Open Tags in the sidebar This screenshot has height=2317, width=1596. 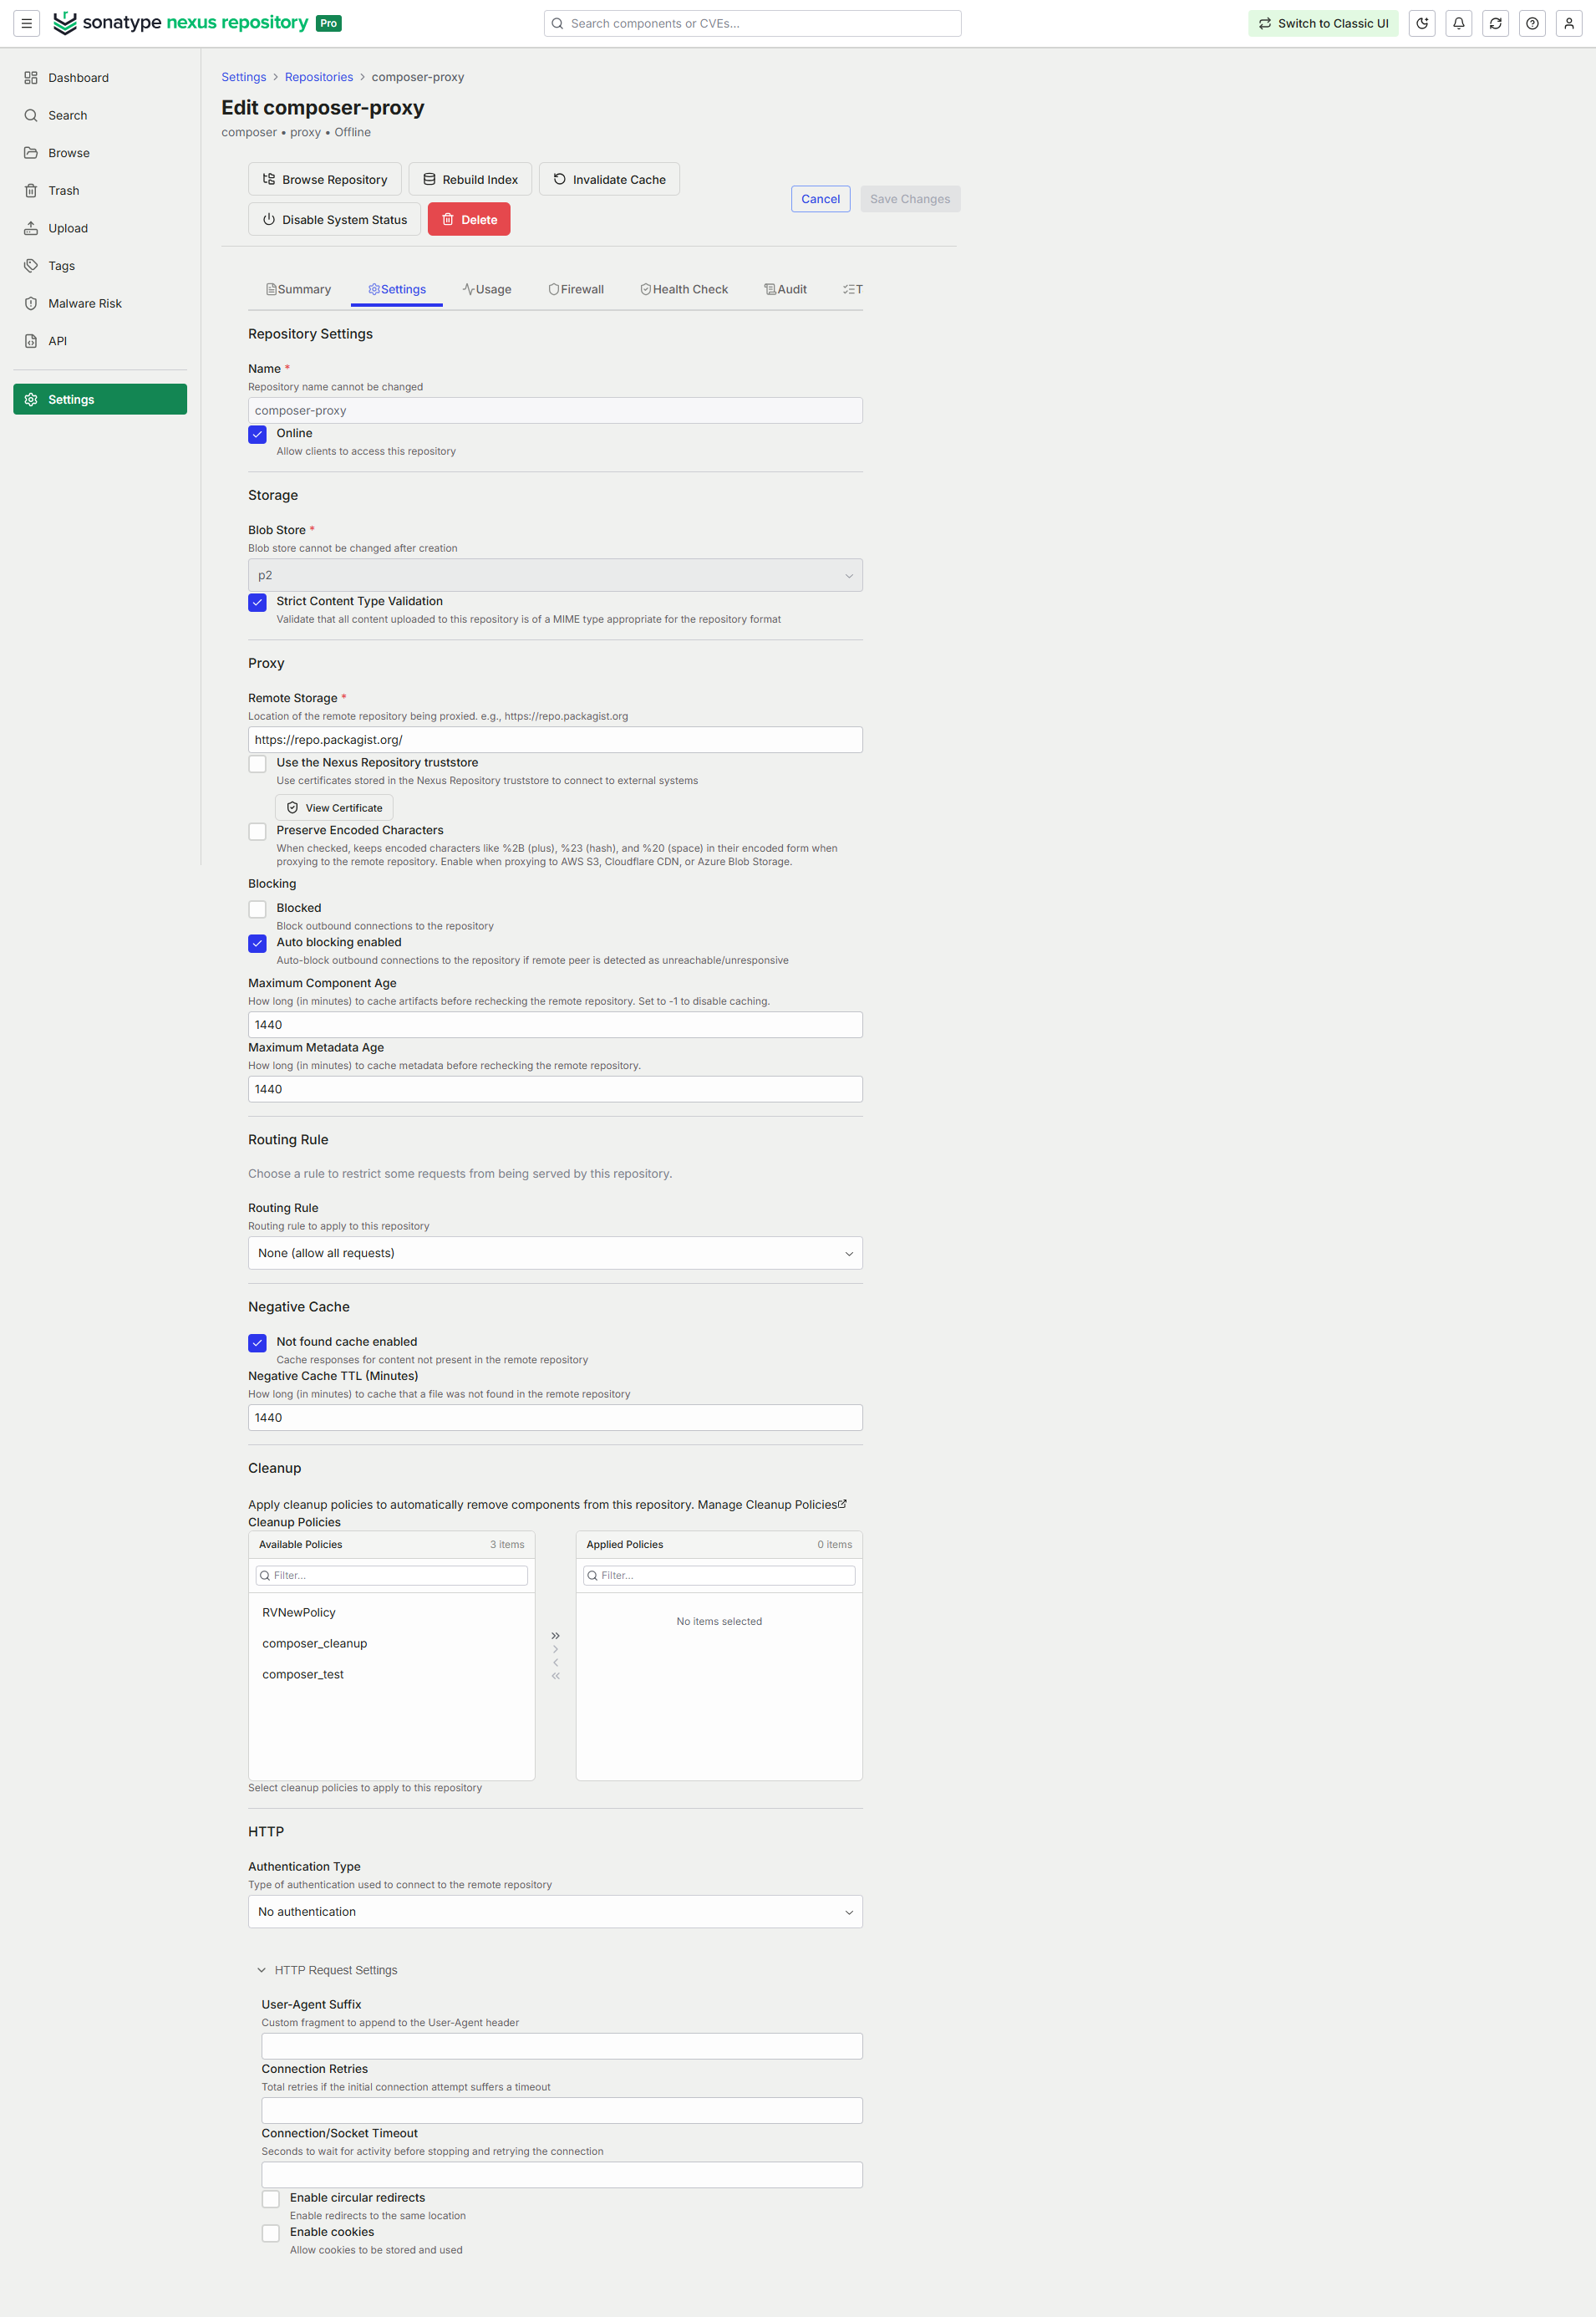(100, 266)
